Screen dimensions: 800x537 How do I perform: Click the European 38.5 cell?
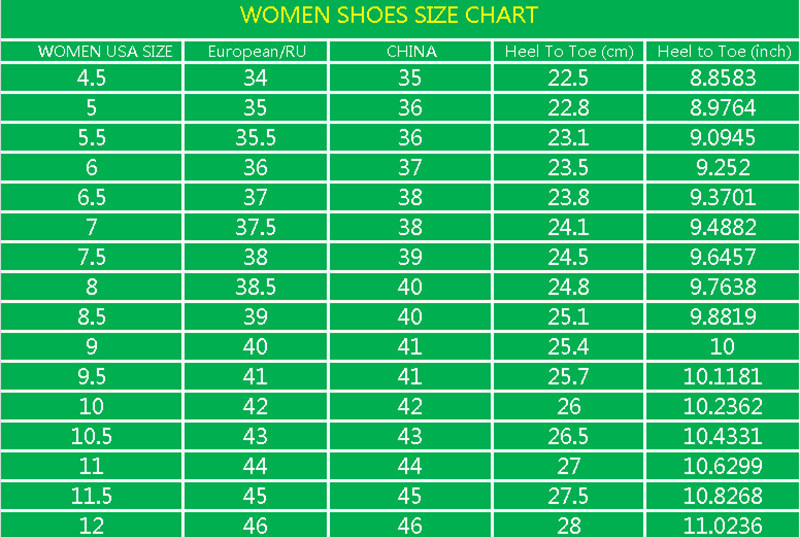[x=255, y=288]
